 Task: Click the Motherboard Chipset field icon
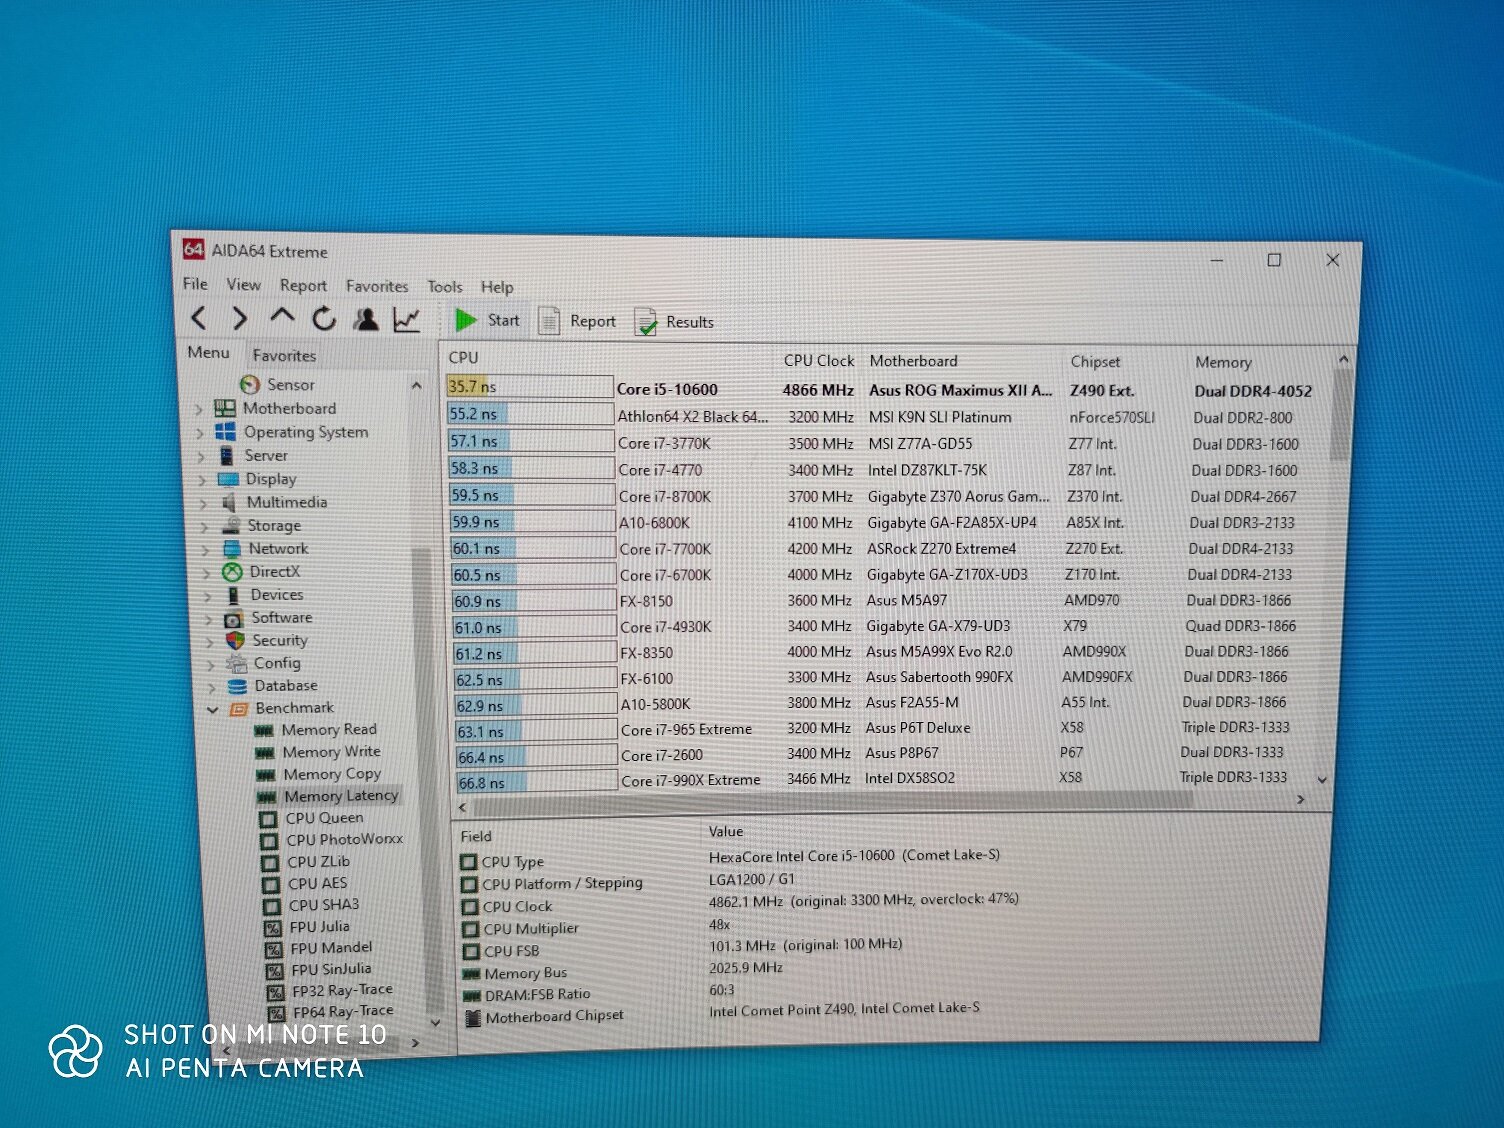pos(473,1018)
